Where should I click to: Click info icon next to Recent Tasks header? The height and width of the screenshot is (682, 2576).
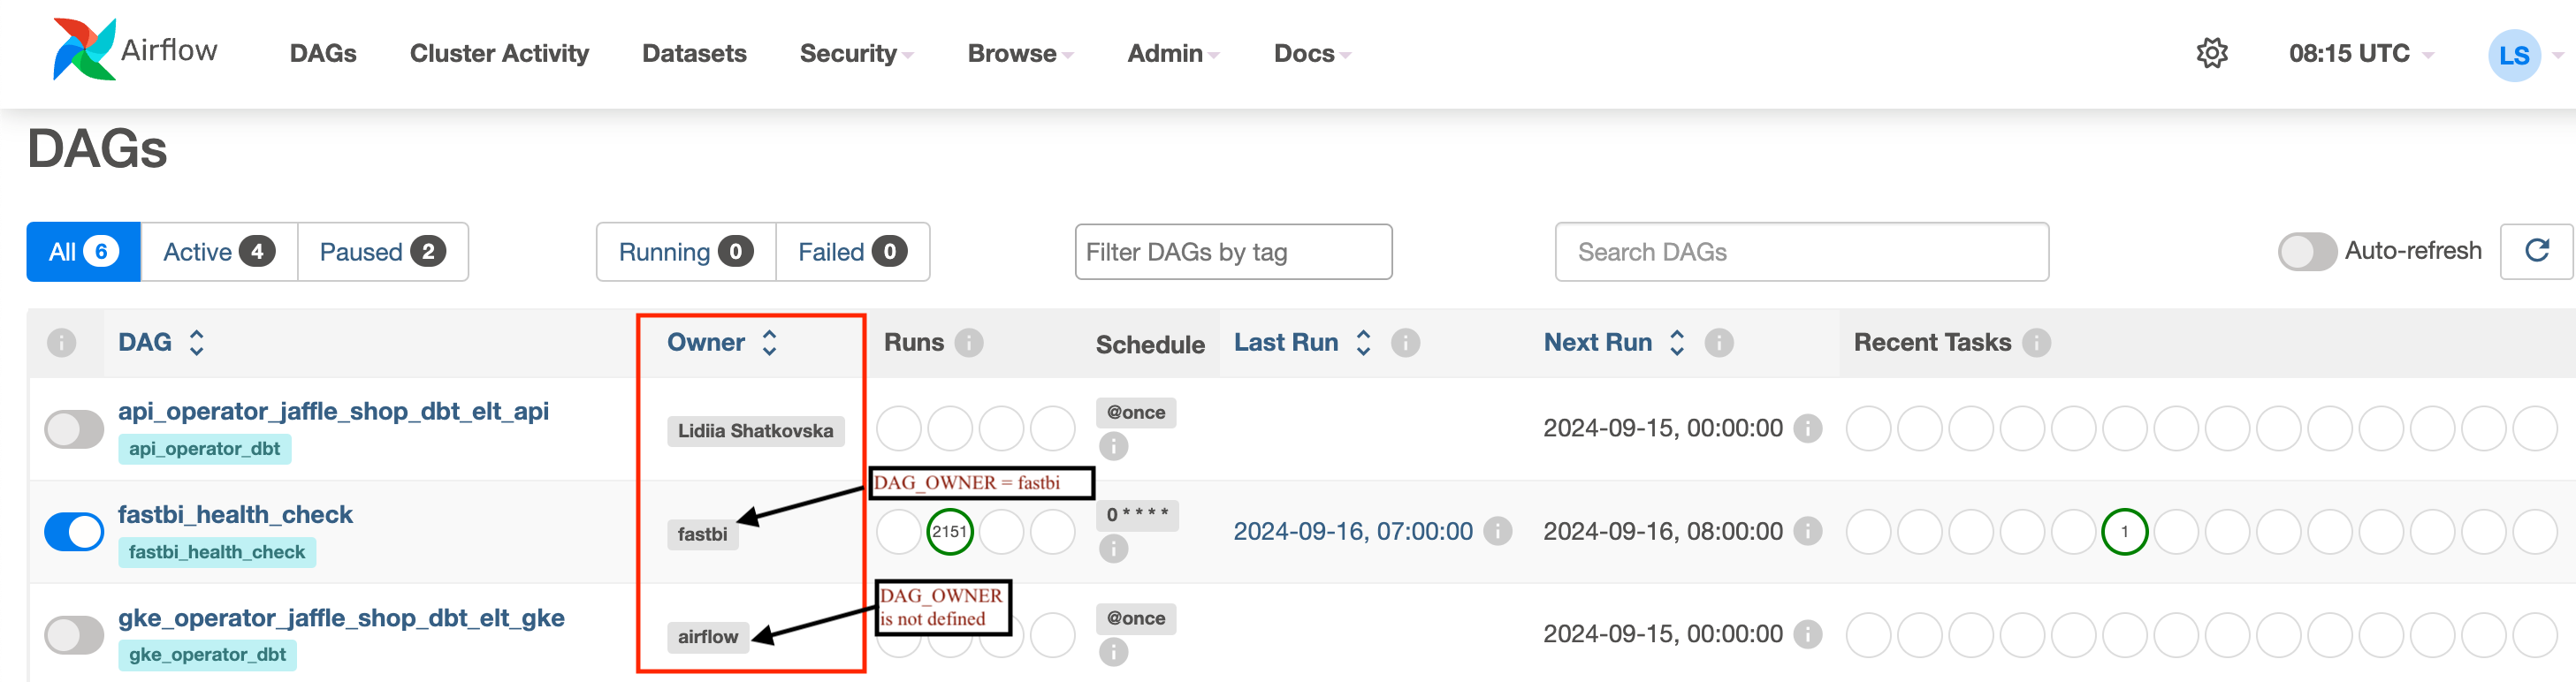tap(2036, 343)
